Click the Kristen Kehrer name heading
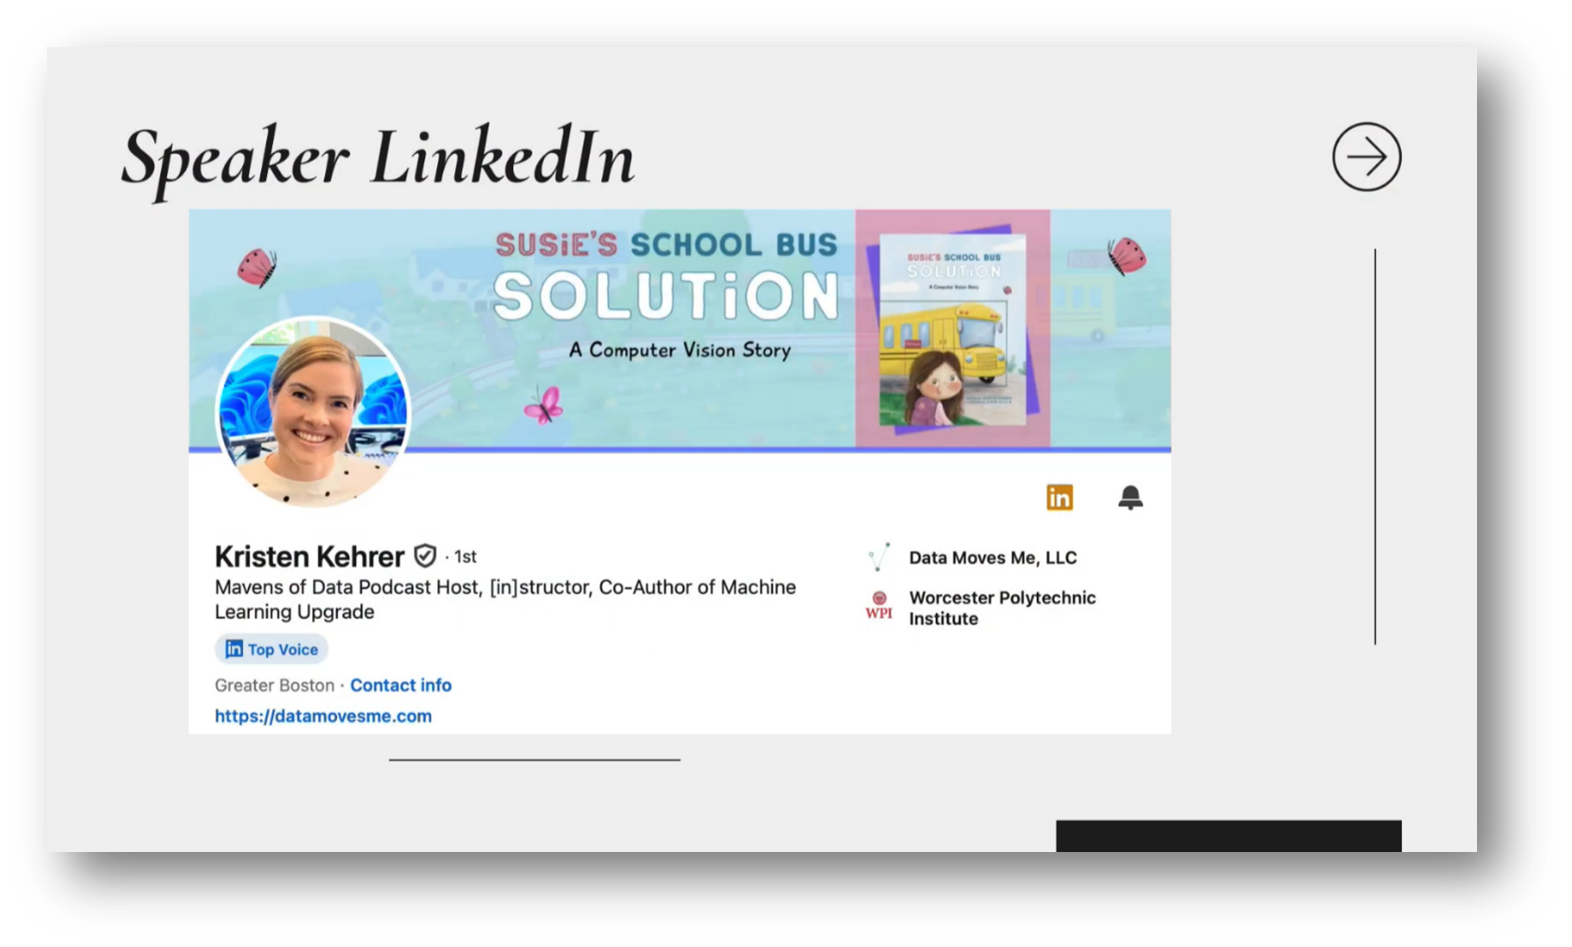1572x947 pixels. pos(309,556)
